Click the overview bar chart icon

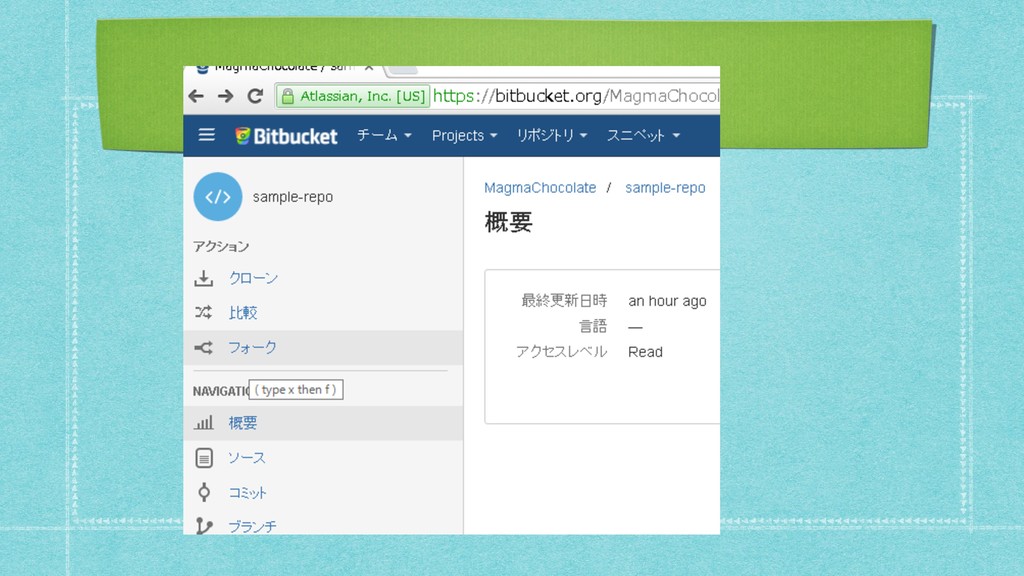click(204, 423)
